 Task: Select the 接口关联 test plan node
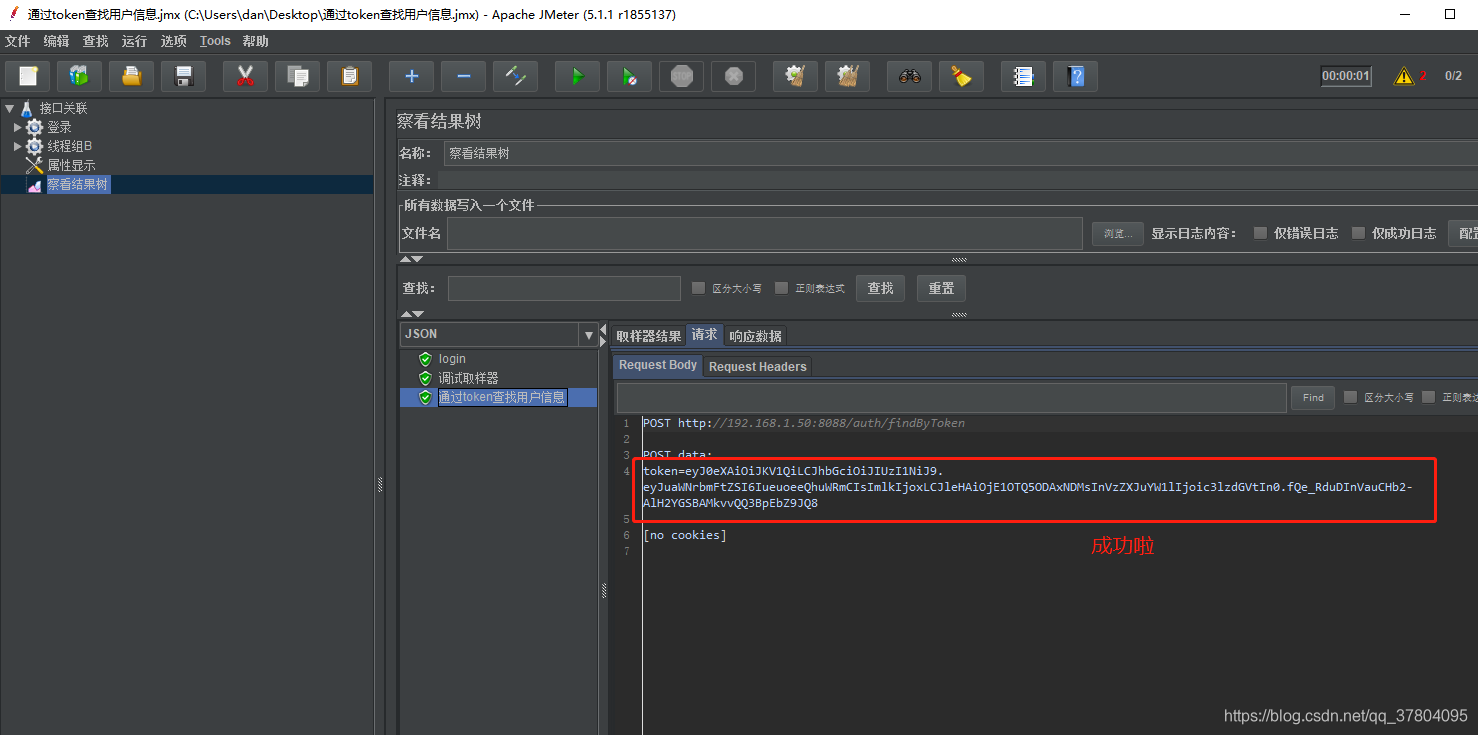coord(64,108)
